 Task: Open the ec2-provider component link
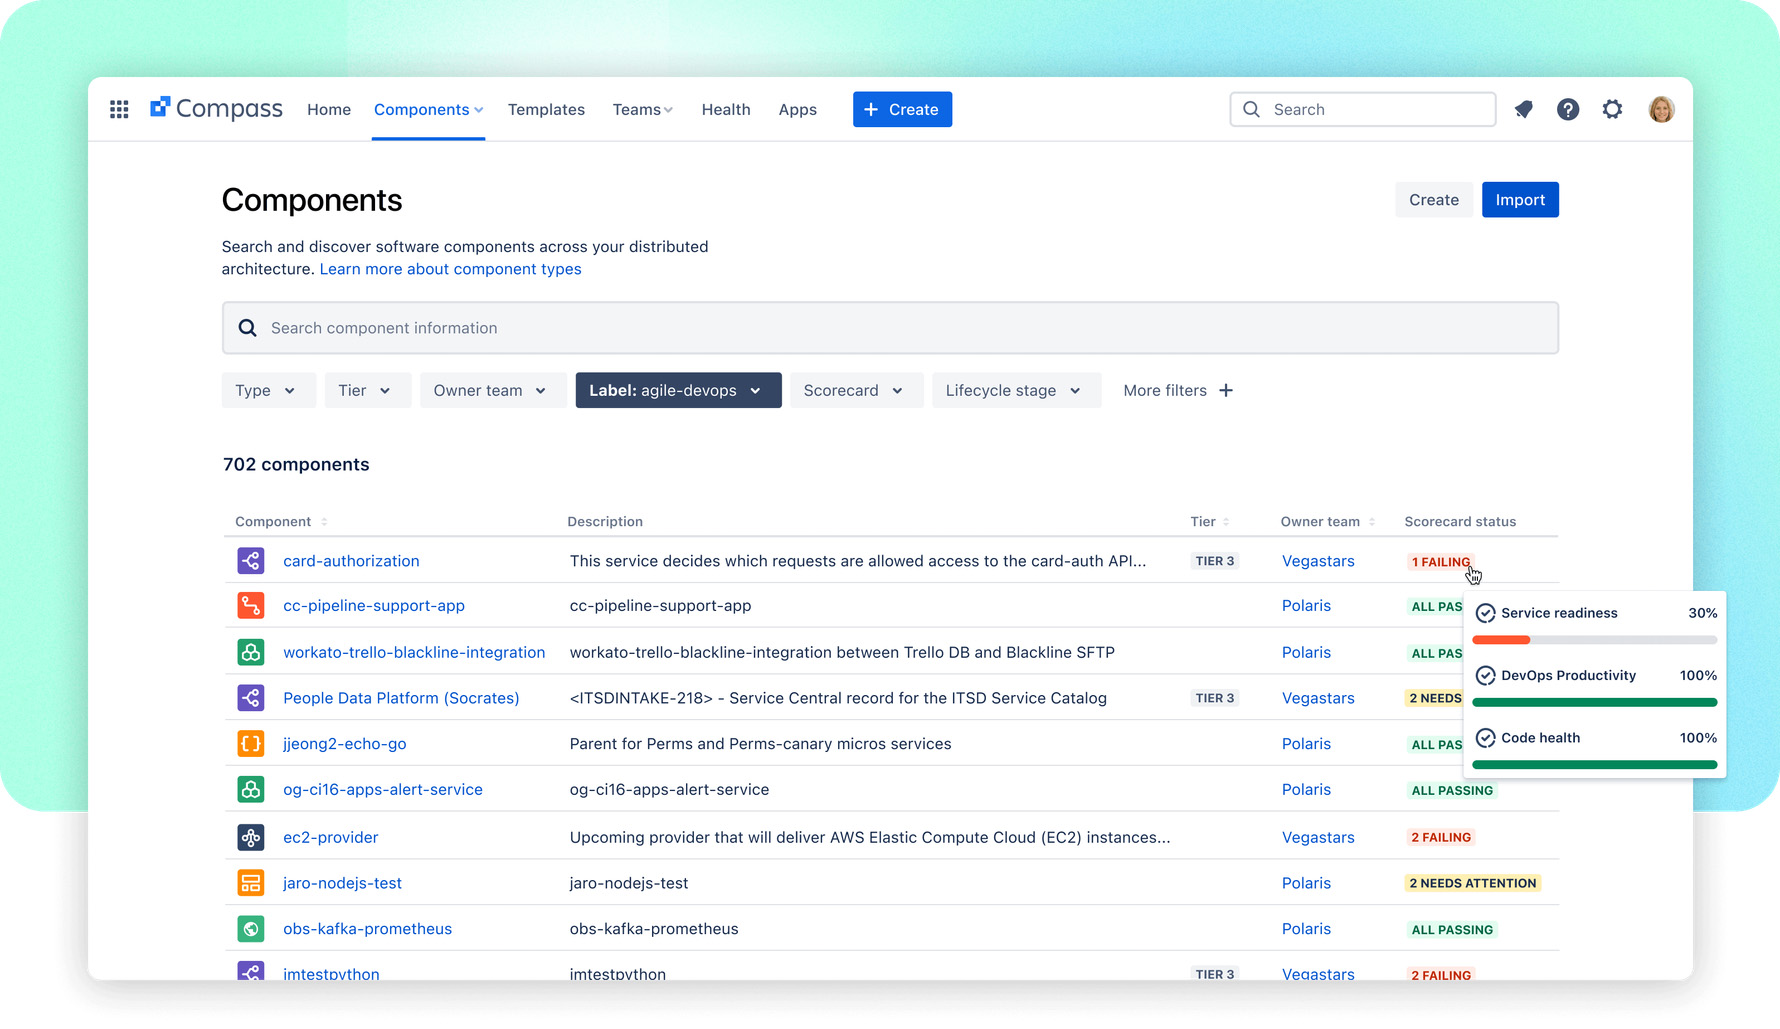coord(330,837)
